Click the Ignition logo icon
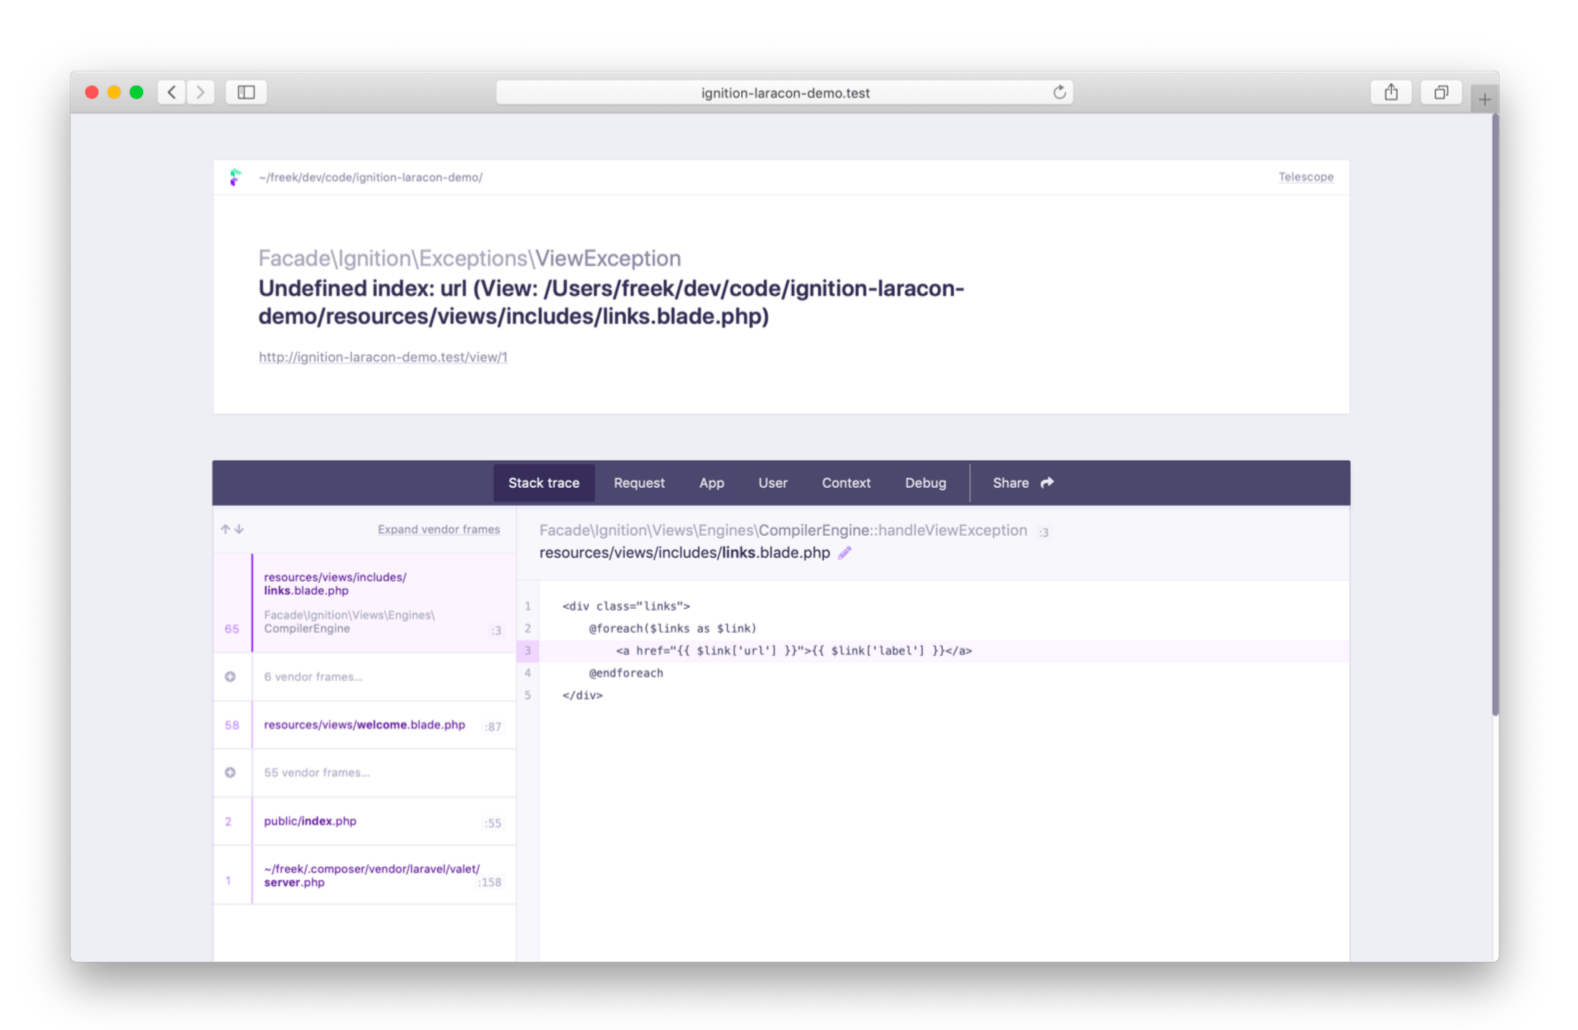Screen dimensions: 1578x1030 point(235,177)
